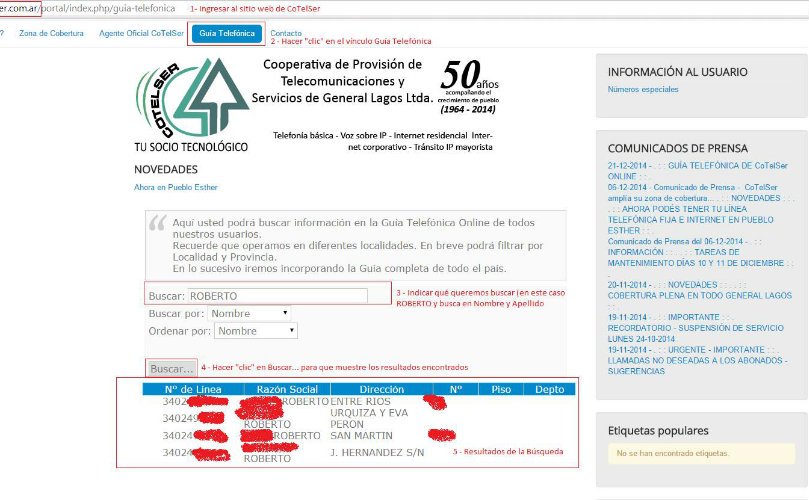Screen dimensions: 809x500
Task: Open the Guía Telefónica de CoTelSer Online press release
Action: [x=690, y=170]
